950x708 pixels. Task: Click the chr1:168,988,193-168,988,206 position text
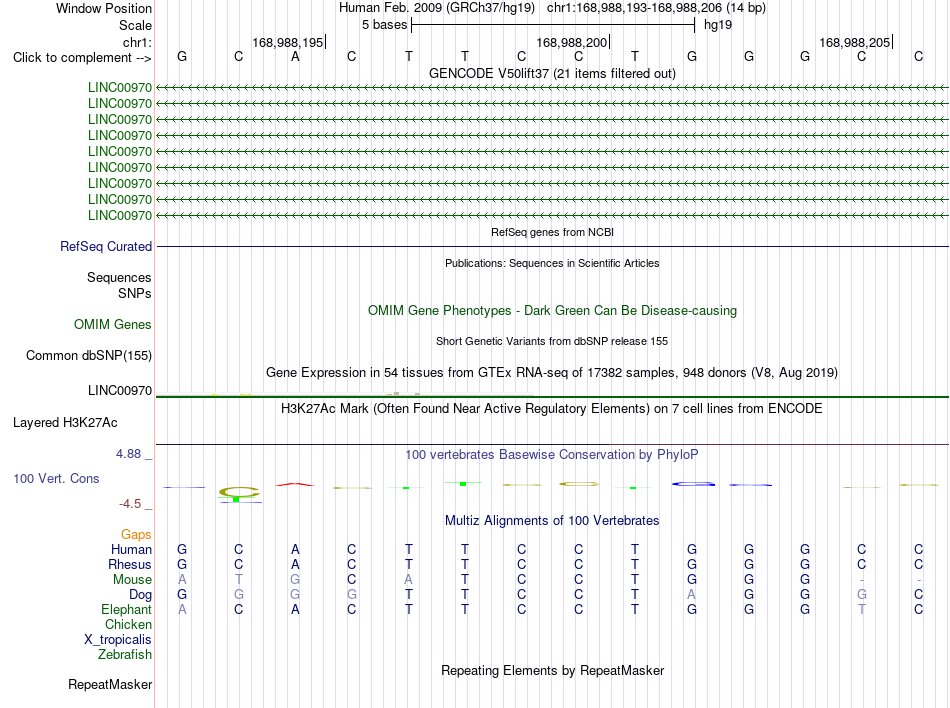(656, 8)
